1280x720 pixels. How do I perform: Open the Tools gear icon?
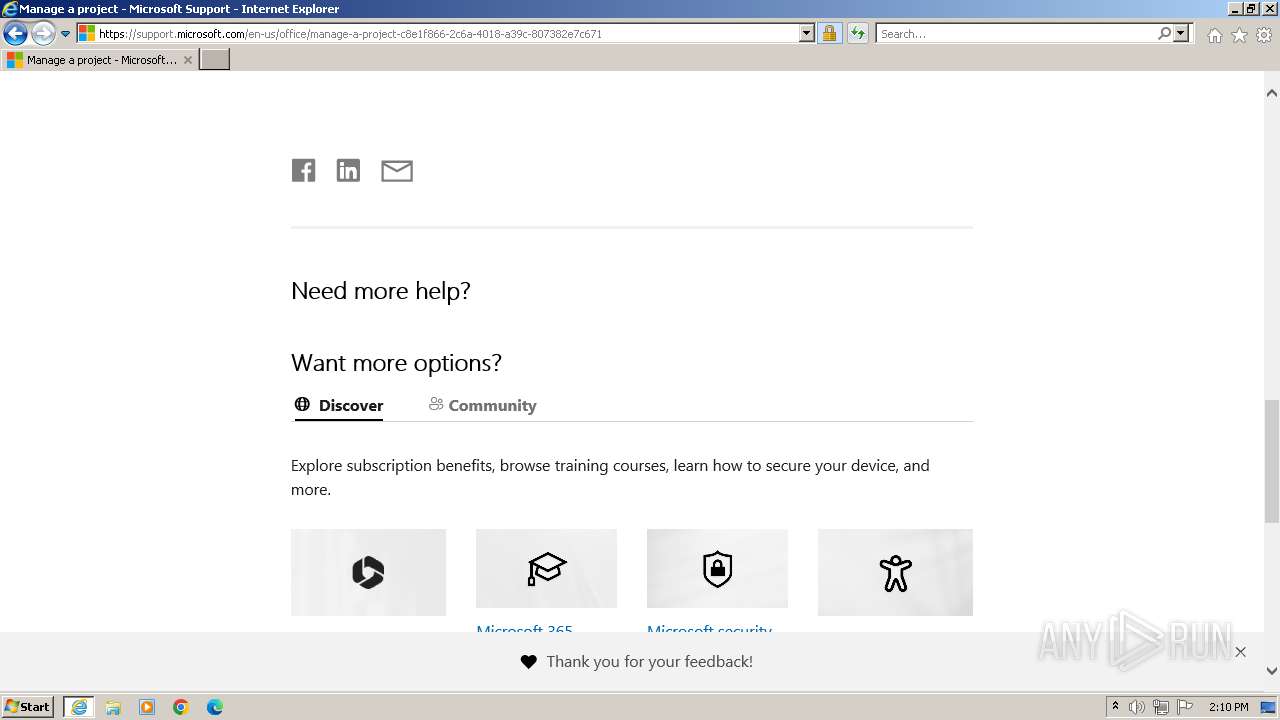click(1264, 35)
